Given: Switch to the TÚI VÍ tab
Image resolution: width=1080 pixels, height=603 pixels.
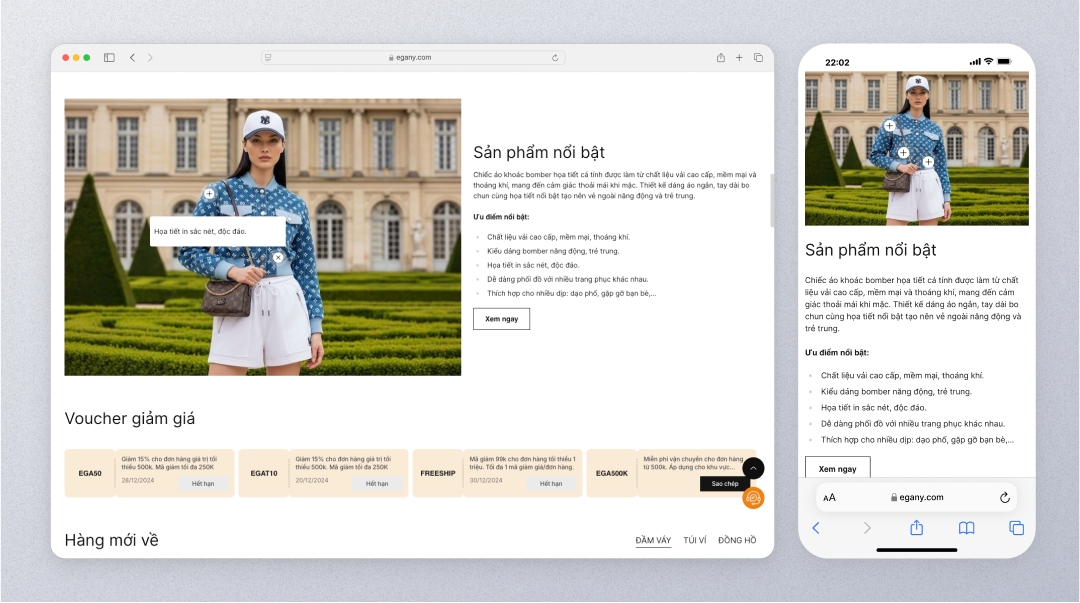Looking at the screenshot, I should [694, 540].
